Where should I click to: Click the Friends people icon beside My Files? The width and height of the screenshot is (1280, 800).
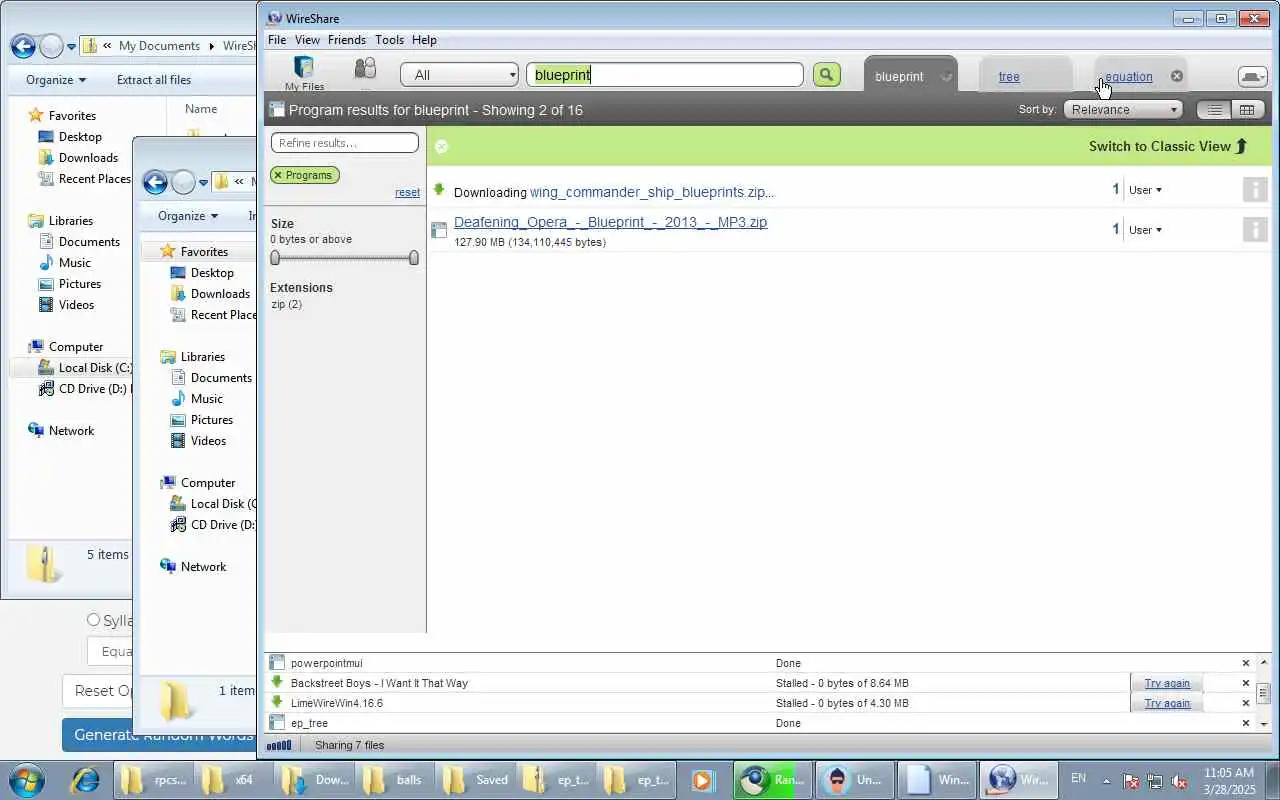point(365,69)
